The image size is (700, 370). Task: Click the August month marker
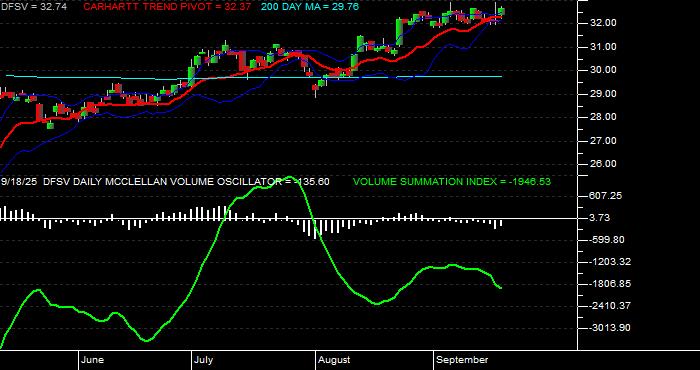pos(334,360)
